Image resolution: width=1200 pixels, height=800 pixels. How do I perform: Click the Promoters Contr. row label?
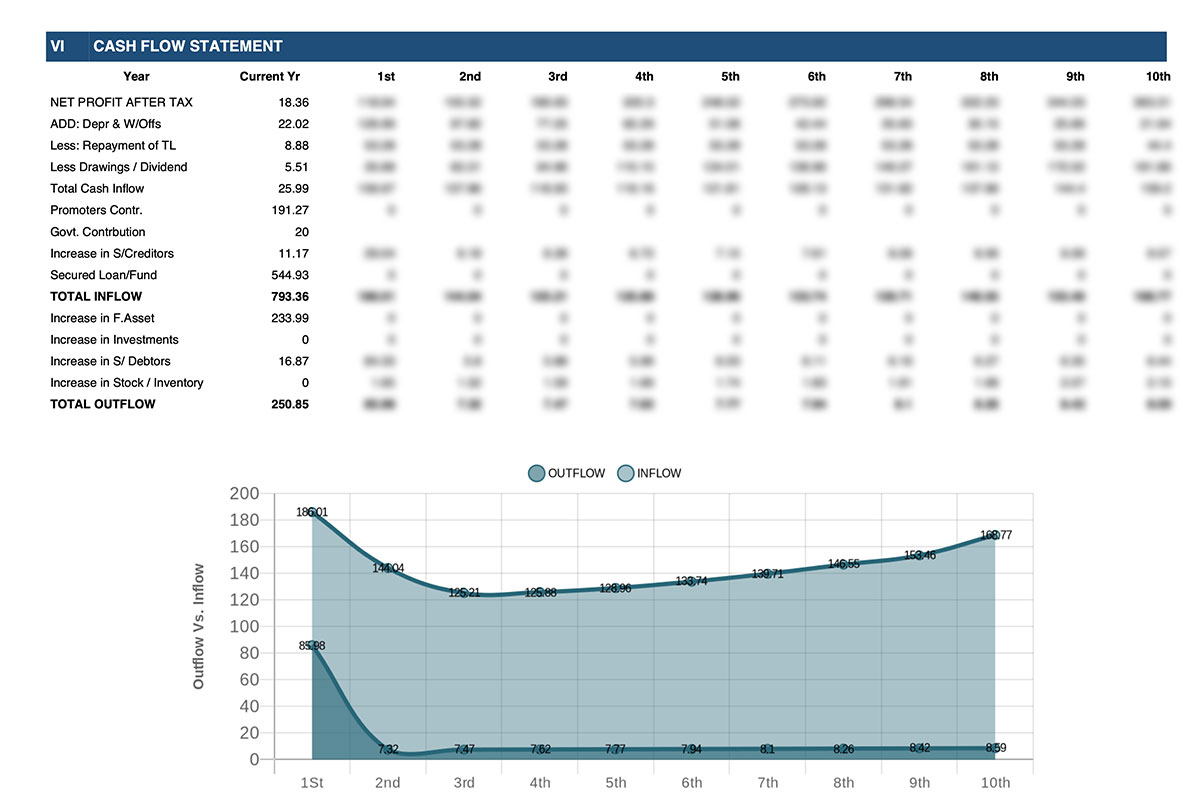(x=96, y=210)
